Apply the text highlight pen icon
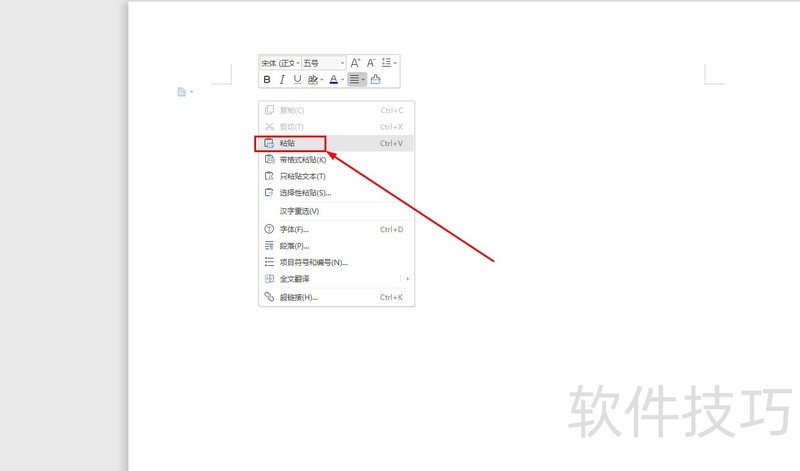This screenshot has width=800, height=471. click(x=313, y=80)
